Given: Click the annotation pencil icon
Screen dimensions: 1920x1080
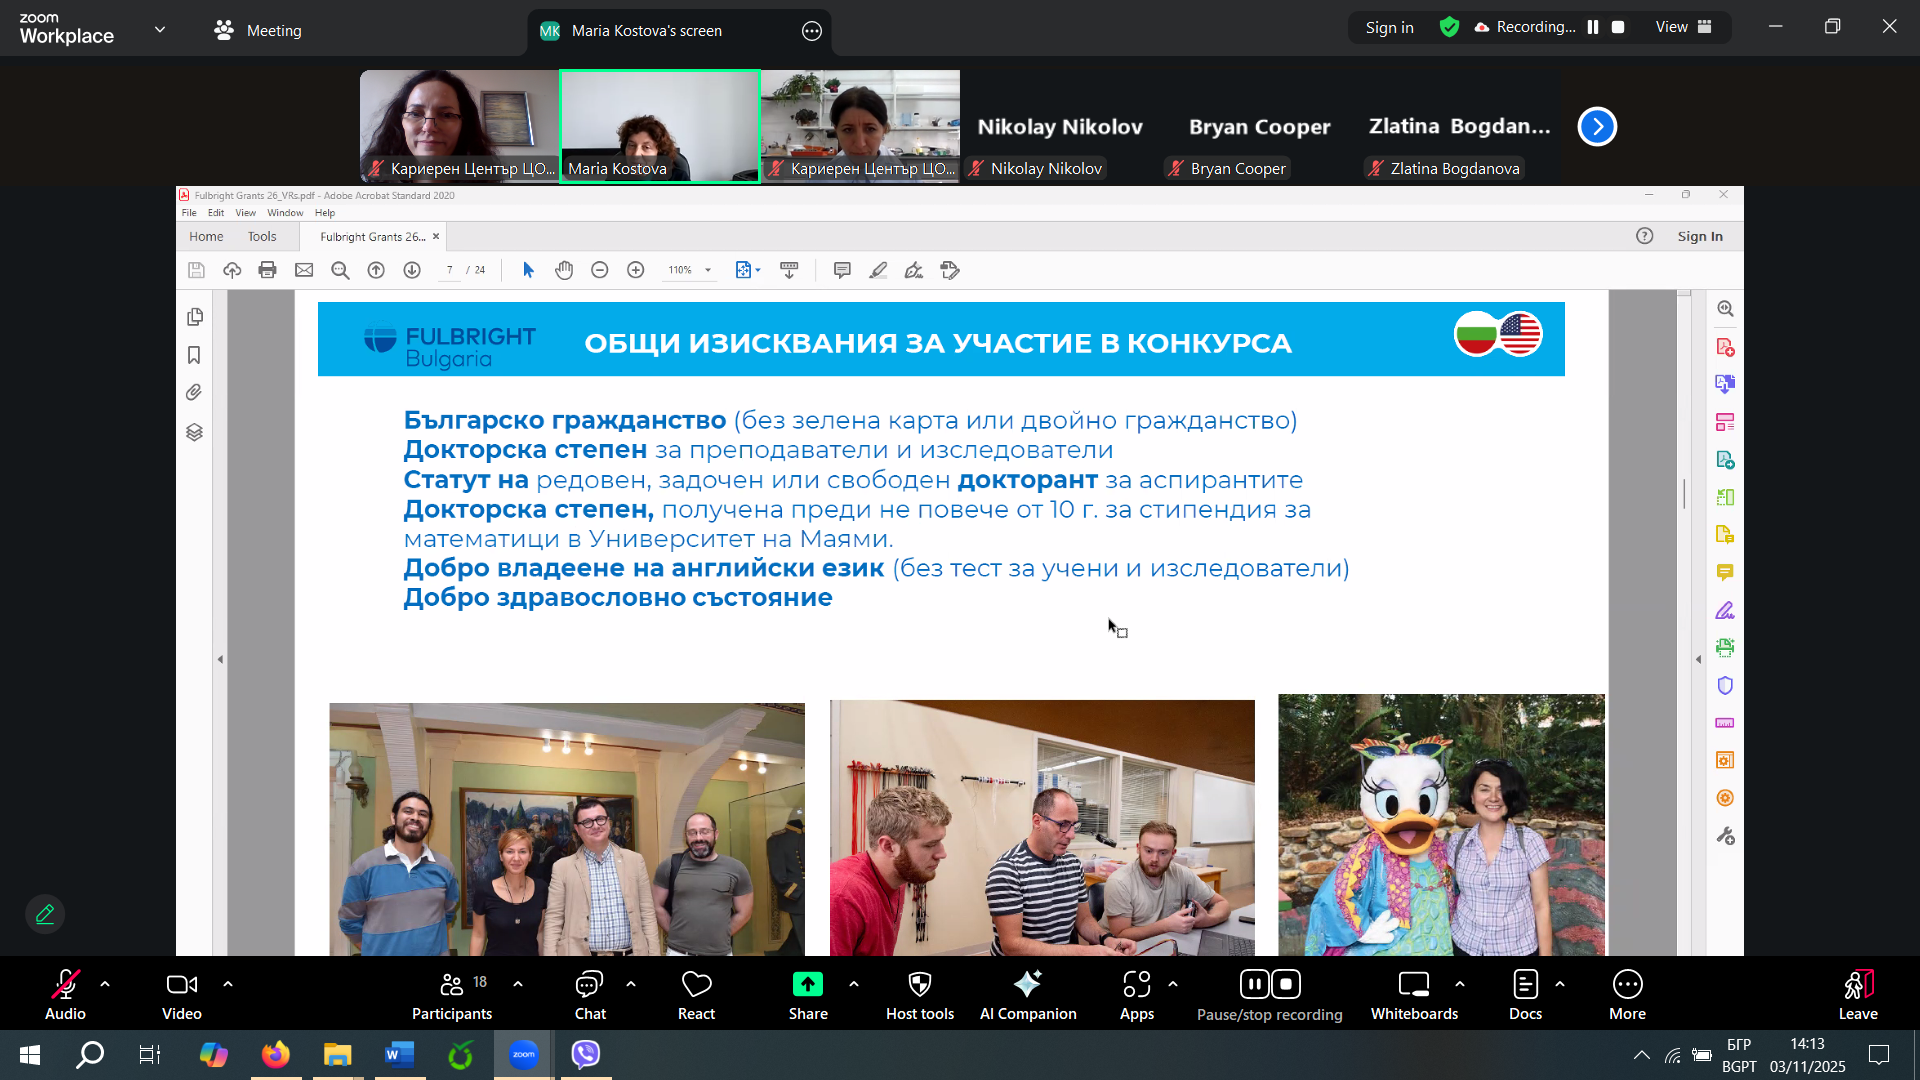Looking at the screenshot, I should [45, 914].
